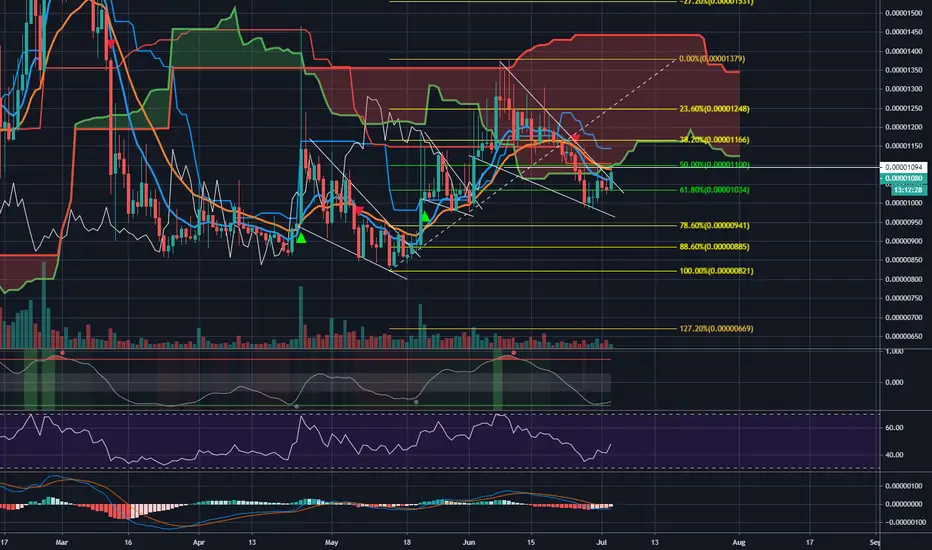Screen dimensions: 932x550
Task: Click the 0.00000750 price axis label
Action: click(x=903, y=298)
